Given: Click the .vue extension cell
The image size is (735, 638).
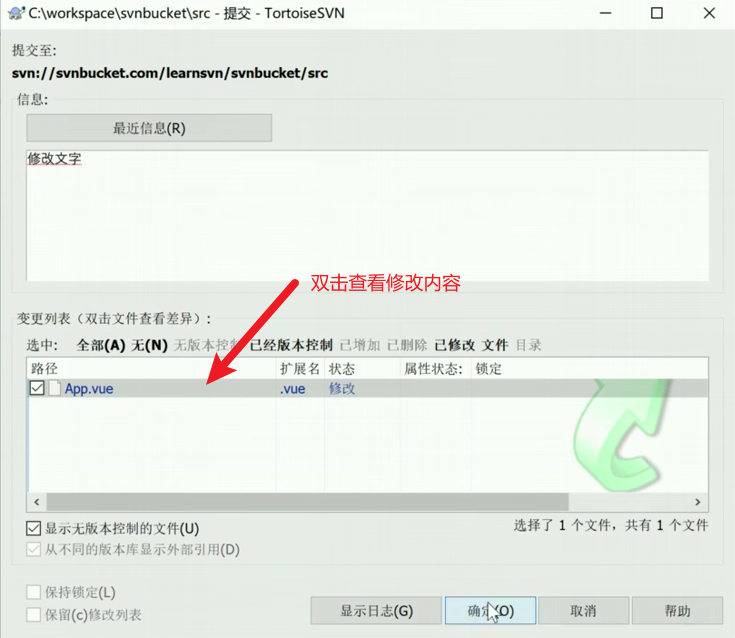Looking at the screenshot, I should click(x=292, y=389).
